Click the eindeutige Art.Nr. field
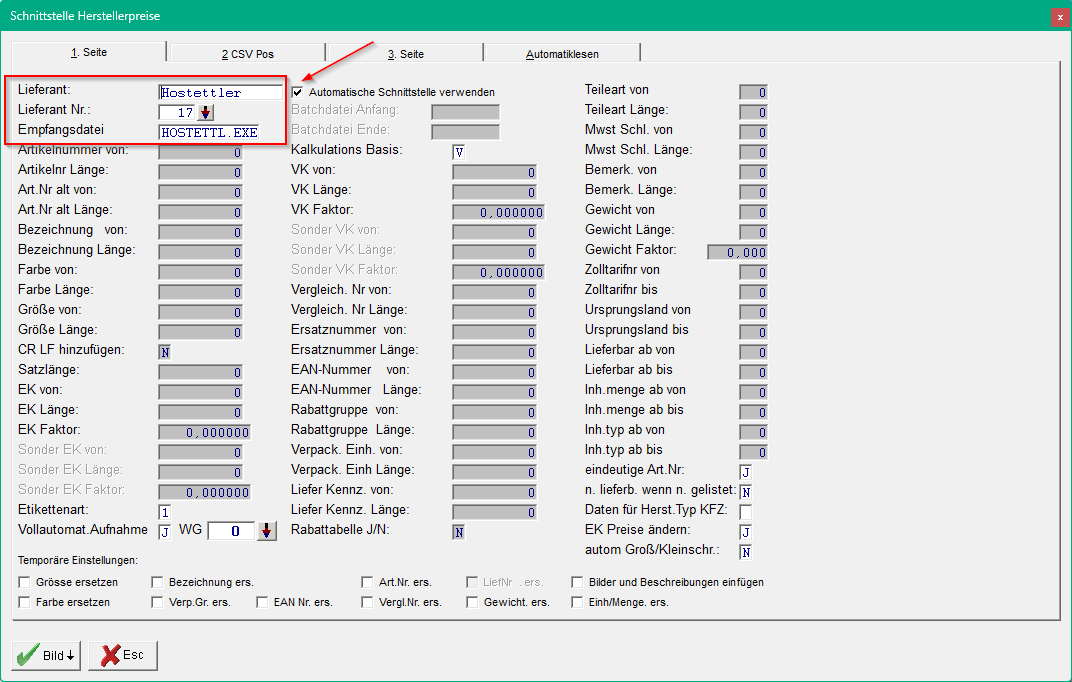This screenshot has width=1072, height=682. pyautogui.click(x=746, y=472)
